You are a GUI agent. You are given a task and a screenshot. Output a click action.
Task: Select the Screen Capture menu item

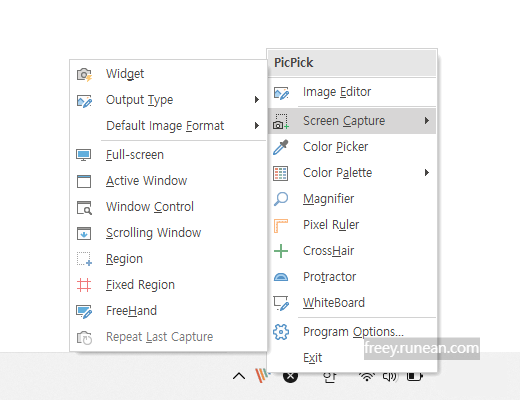pos(352,121)
